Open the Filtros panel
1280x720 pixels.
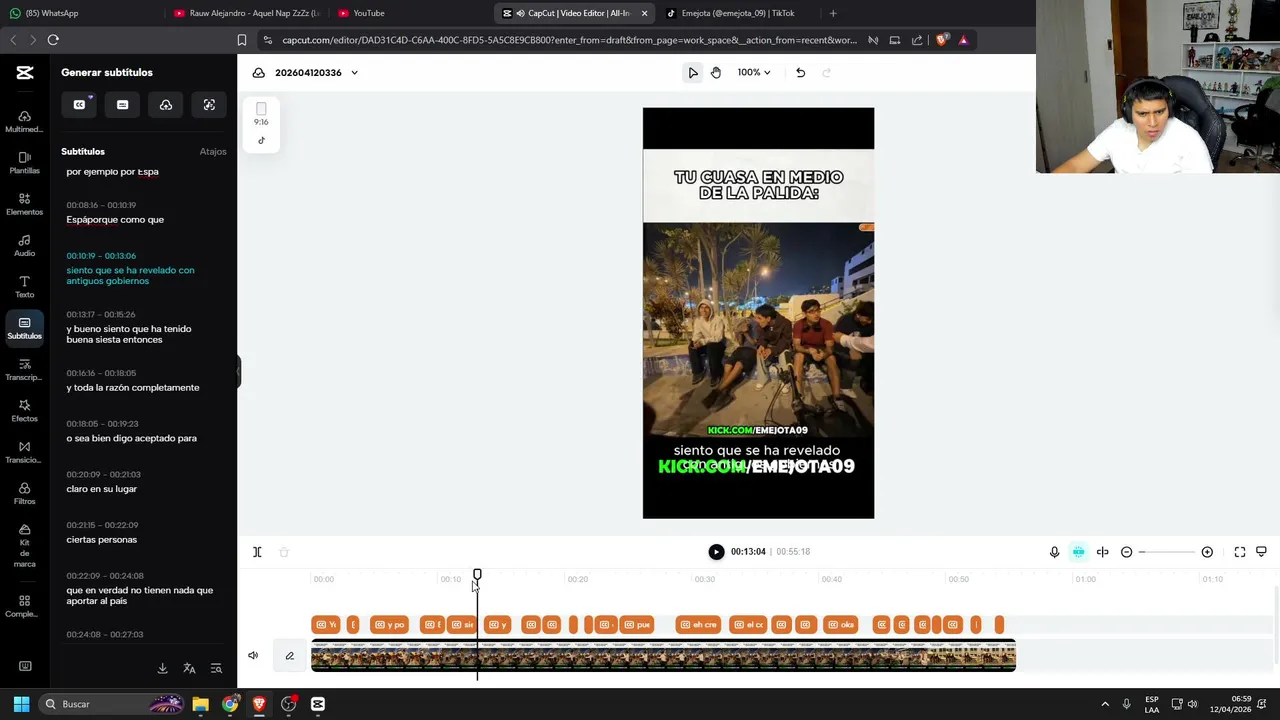(24, 494)
